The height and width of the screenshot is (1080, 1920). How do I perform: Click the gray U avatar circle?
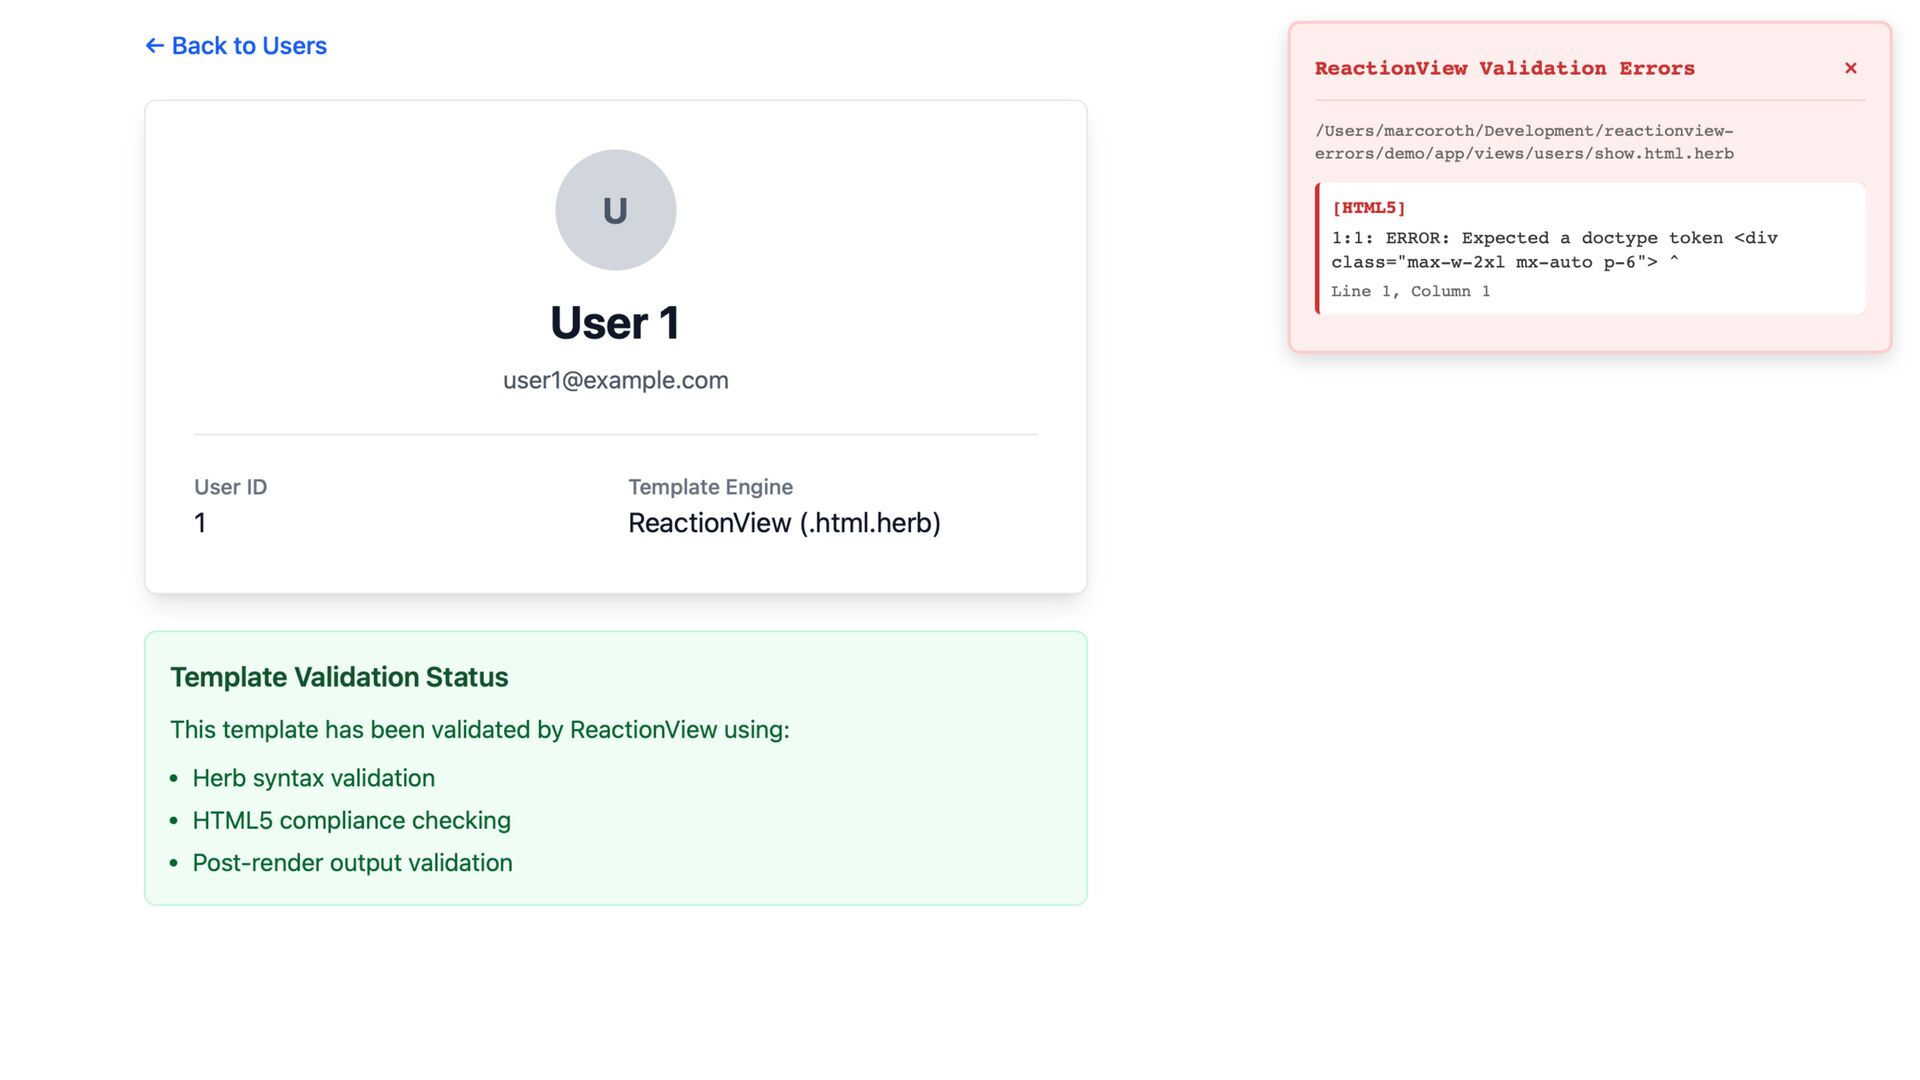616,210
